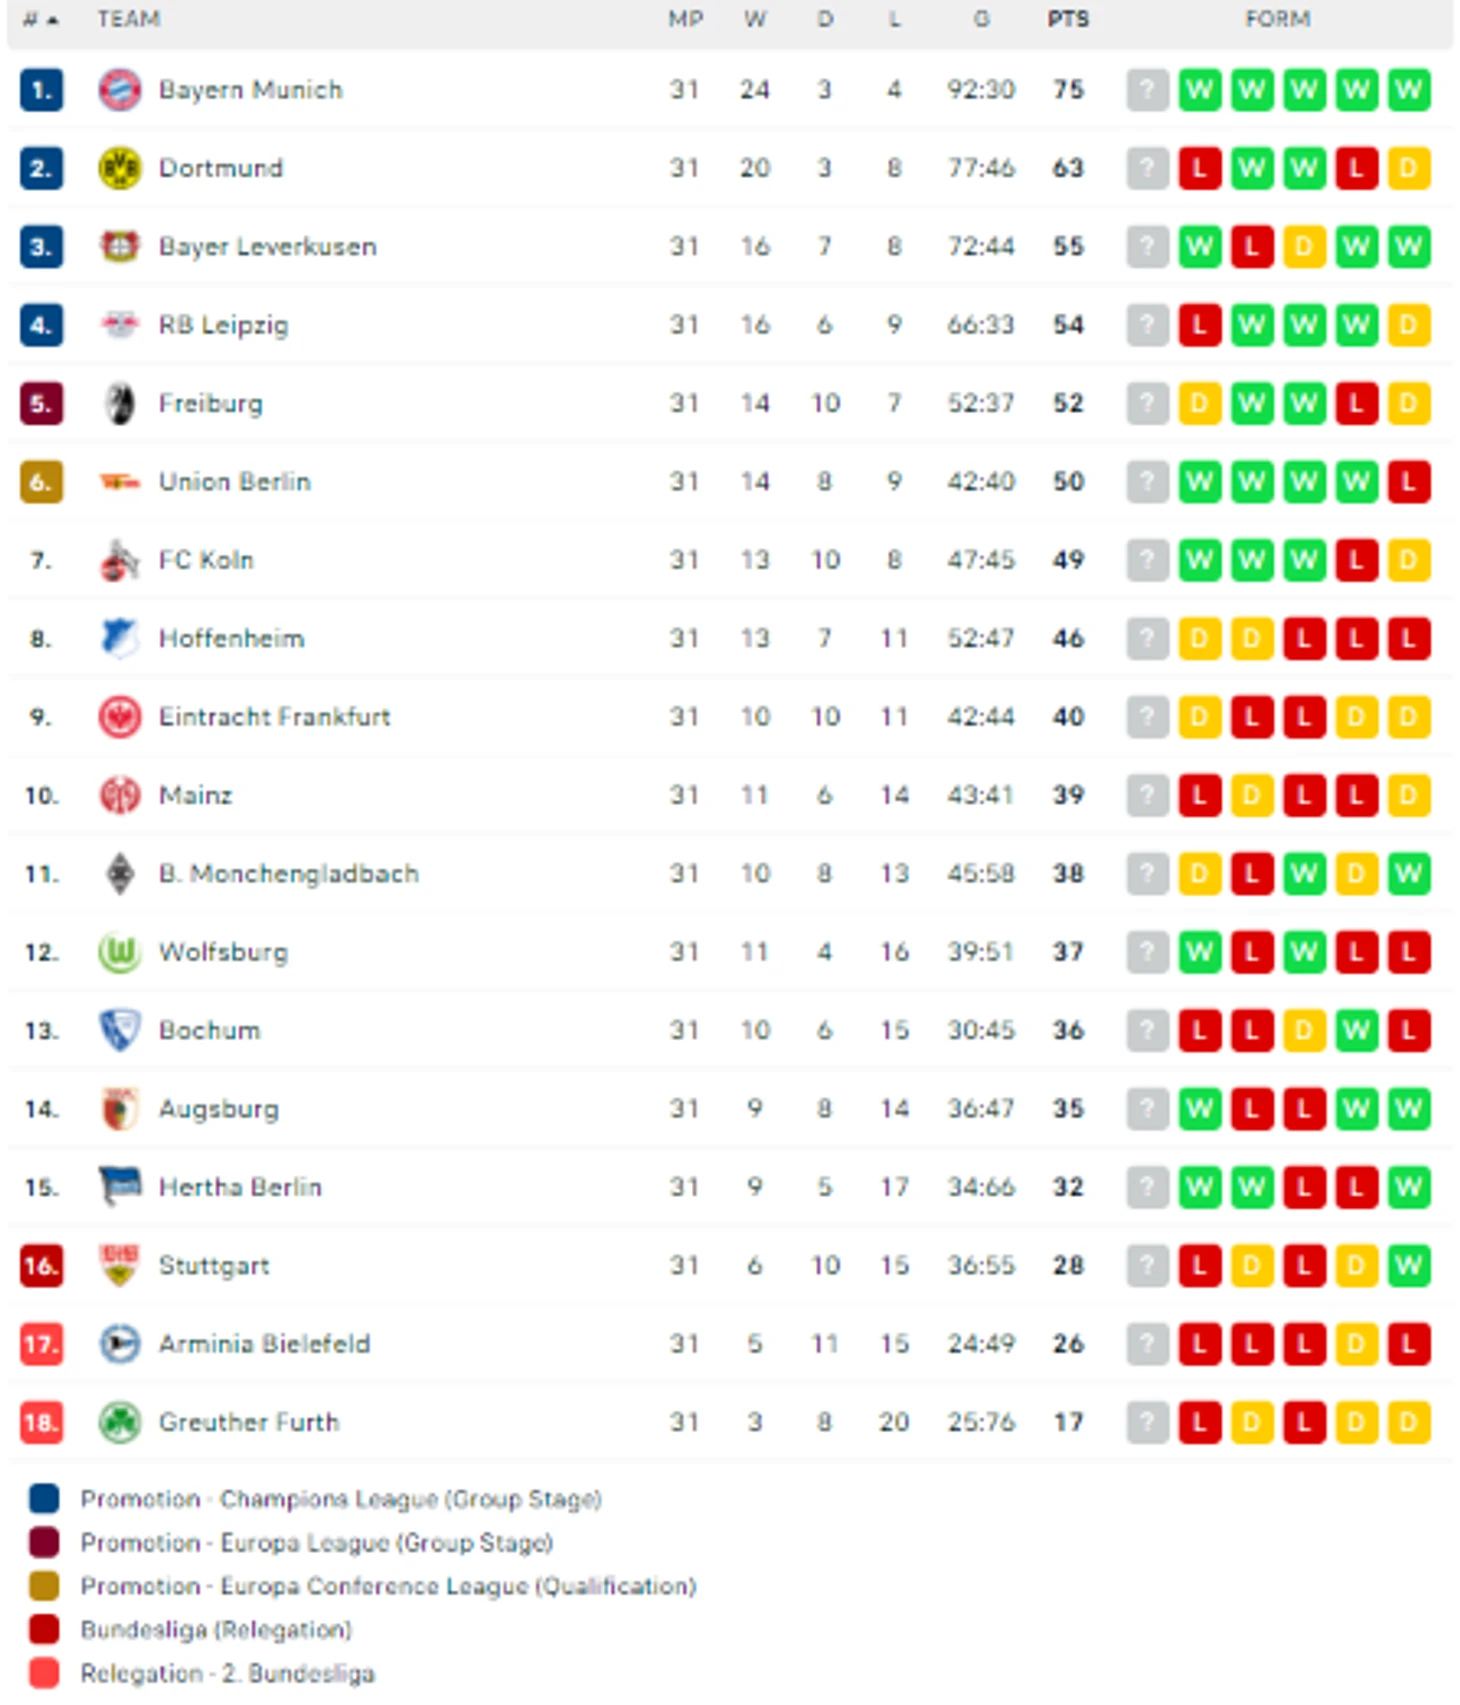Click the Bayer Leverkusen crest icon
The image size is (1460, 1705).
[119, 246]
